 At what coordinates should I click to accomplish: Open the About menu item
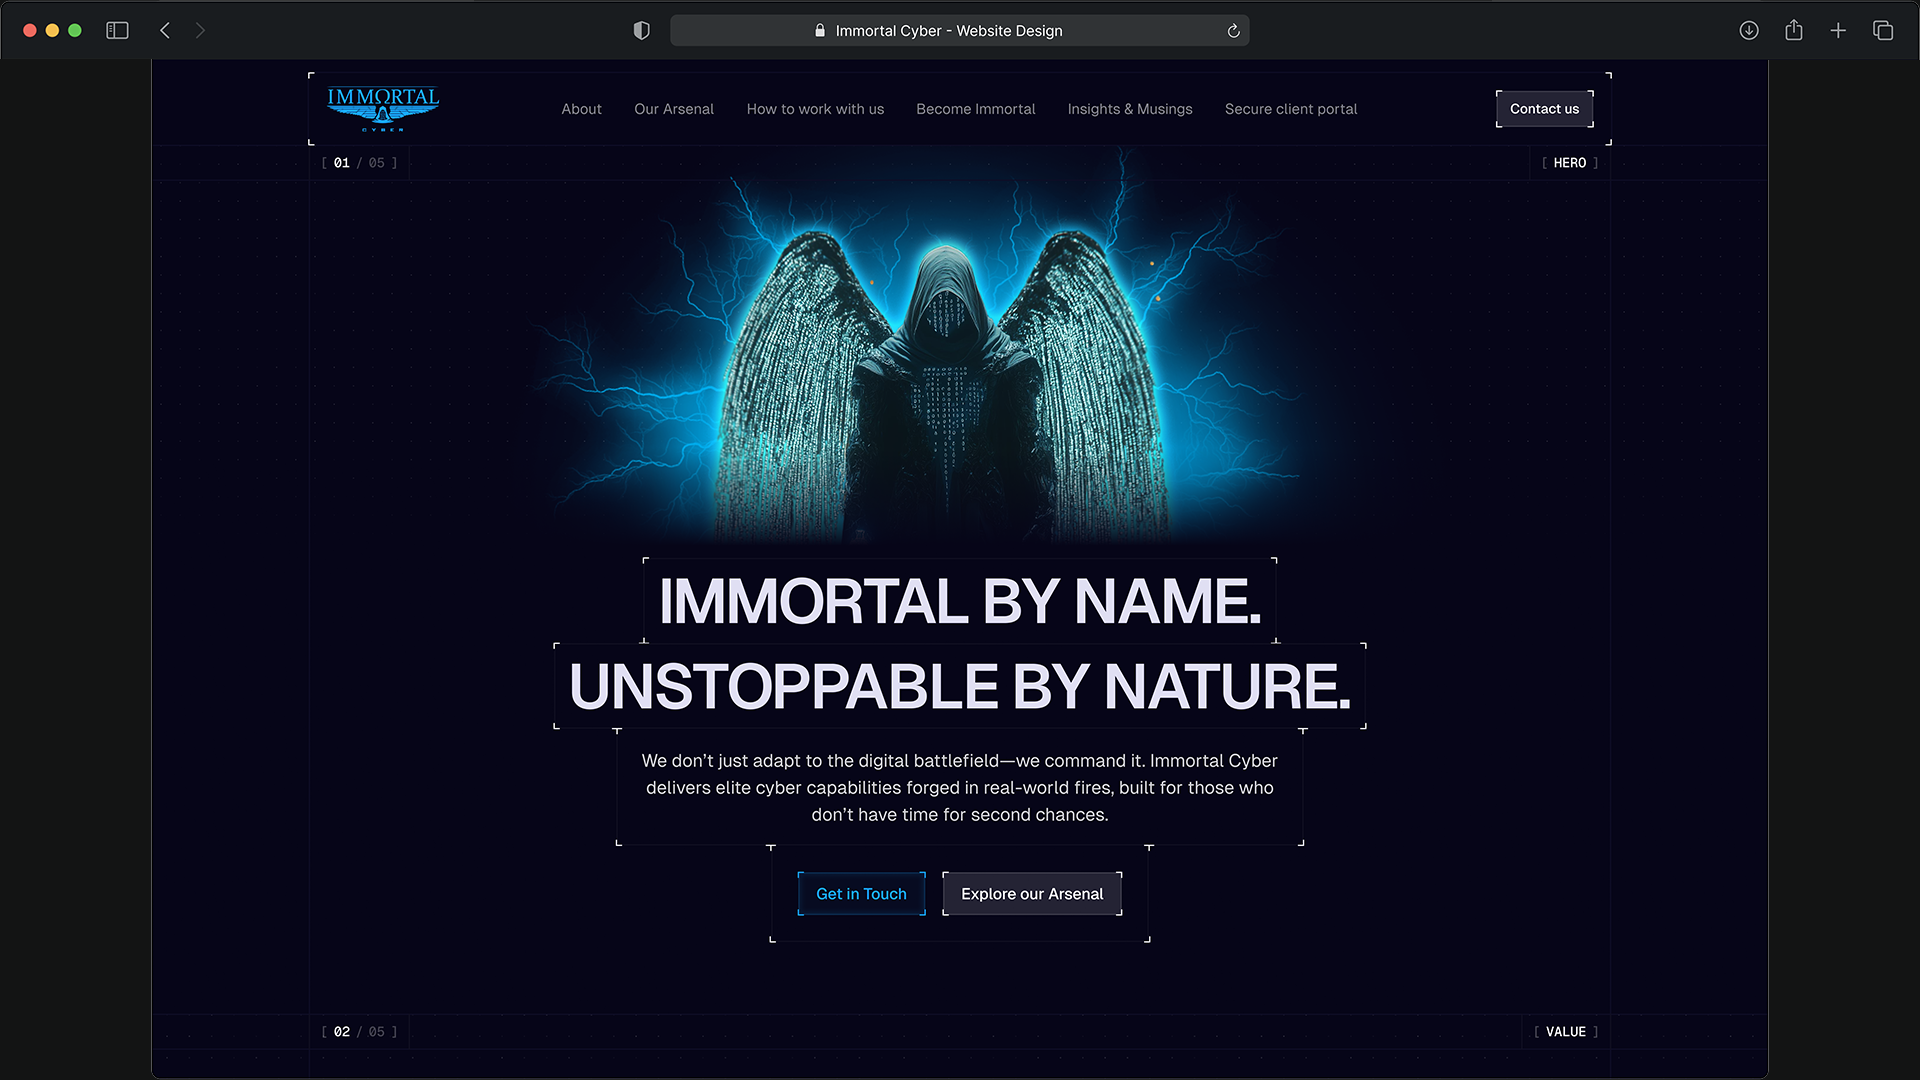(581, 109)
